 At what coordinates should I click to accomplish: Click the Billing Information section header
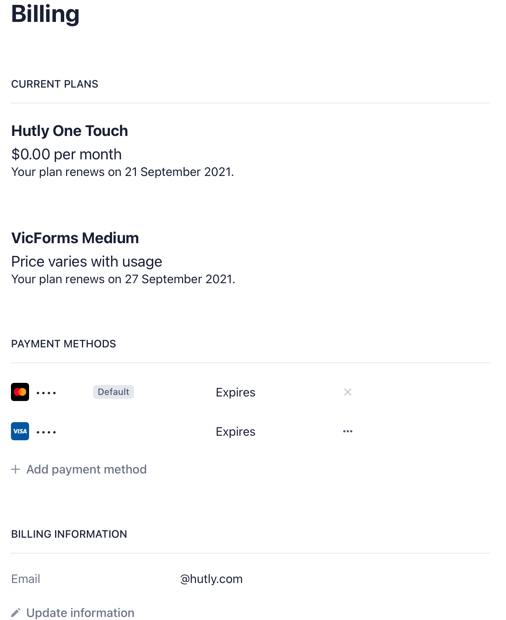pyautogui.click(x=69, y=534)
